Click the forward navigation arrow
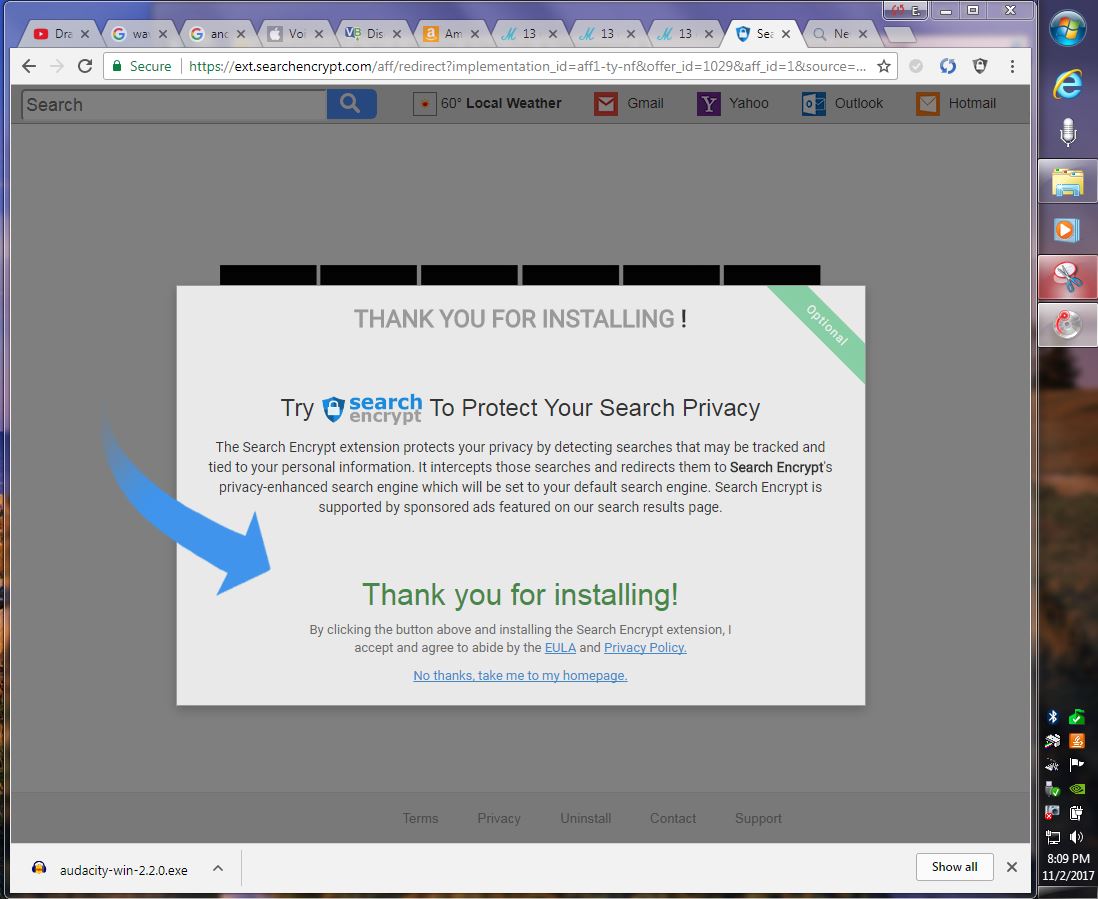 click(x=57, y=66)
